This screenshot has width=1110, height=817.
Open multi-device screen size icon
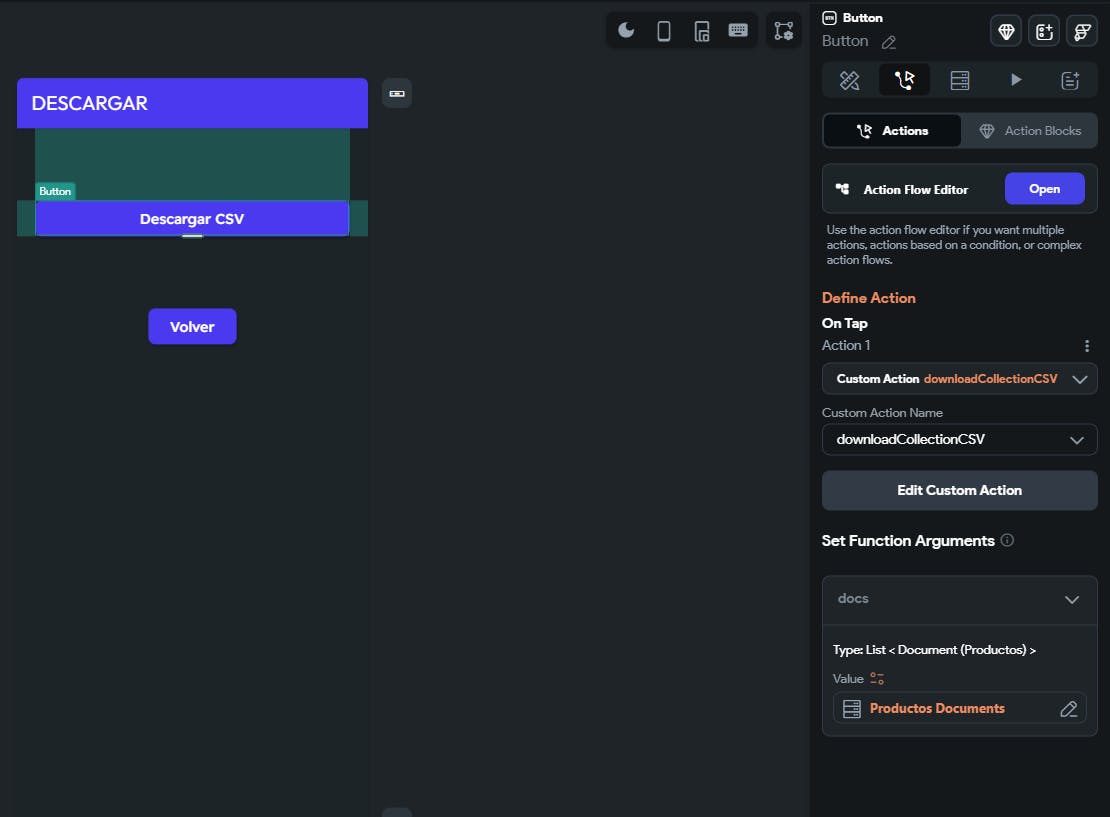click(x=702, y=31)
